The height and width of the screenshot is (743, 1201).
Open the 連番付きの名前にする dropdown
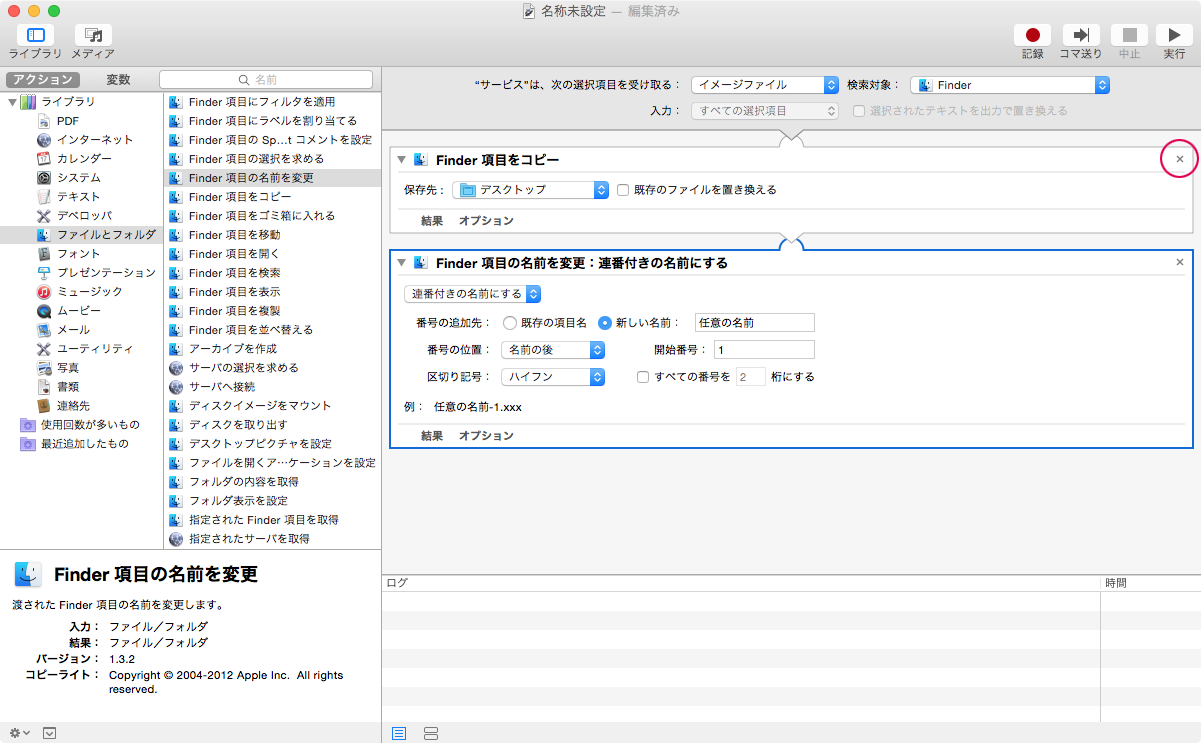click(x=473, y=294)
